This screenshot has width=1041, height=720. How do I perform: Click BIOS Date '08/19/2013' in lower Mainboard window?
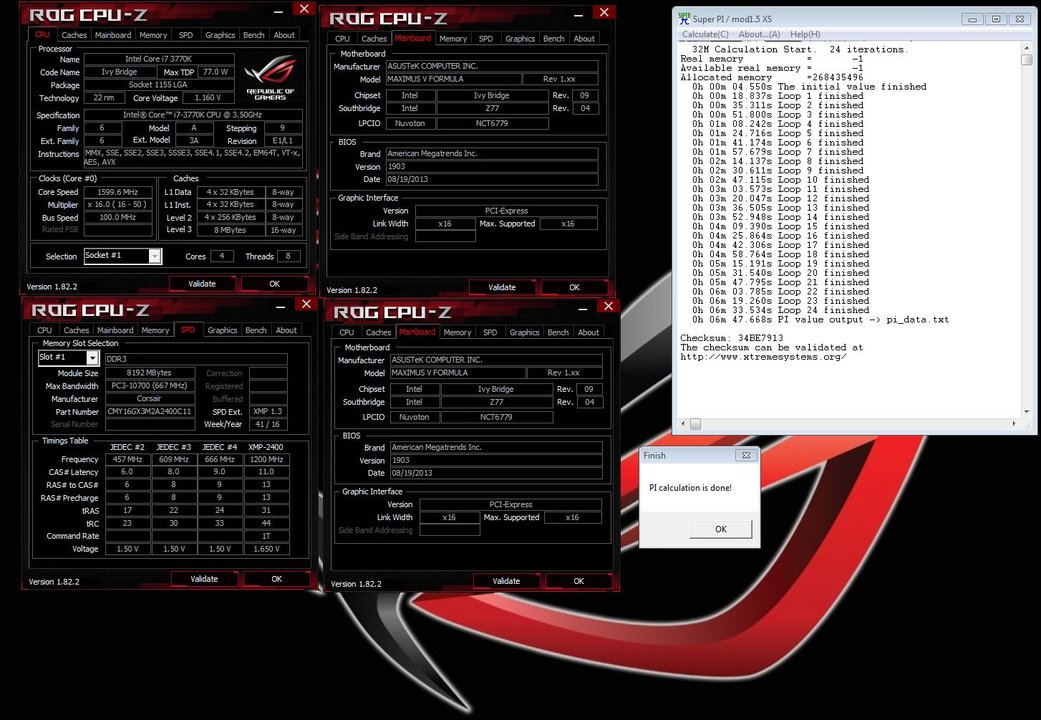496,473
